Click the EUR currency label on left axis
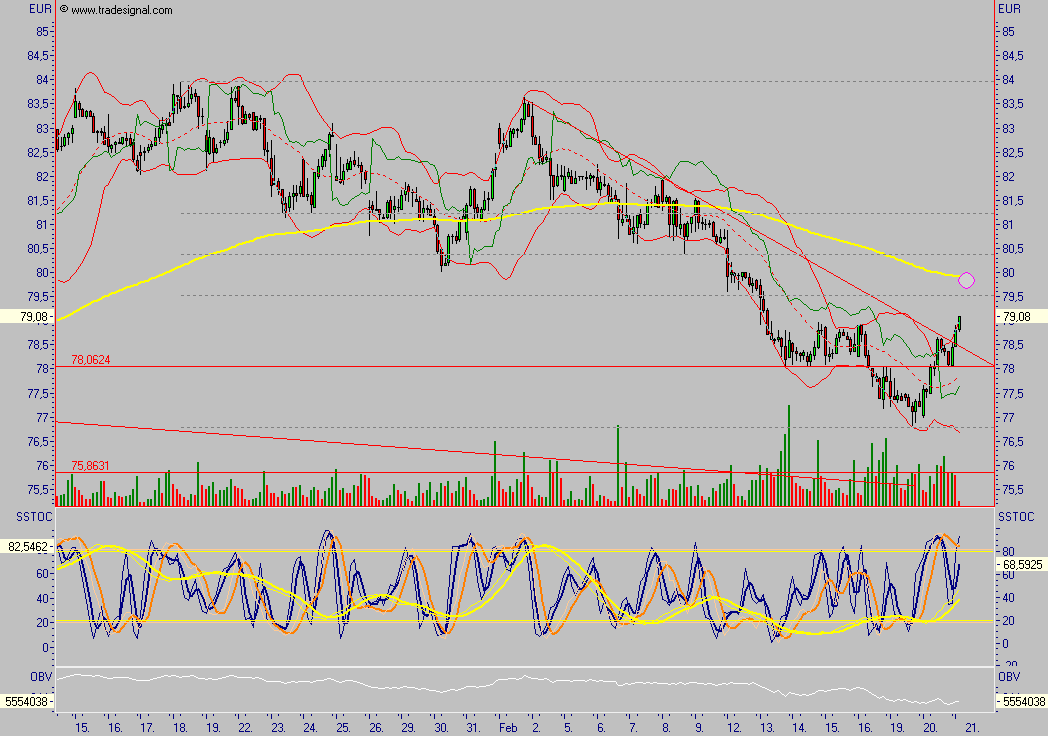This screenshot has height=736, width=1048. pos(40,9)
